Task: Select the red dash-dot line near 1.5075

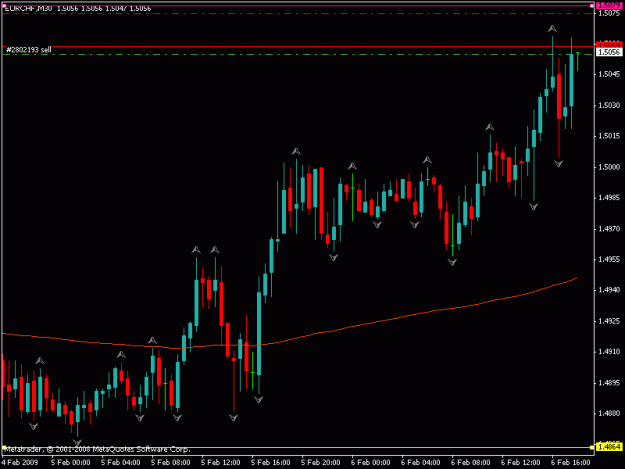Action: point(298,14)
